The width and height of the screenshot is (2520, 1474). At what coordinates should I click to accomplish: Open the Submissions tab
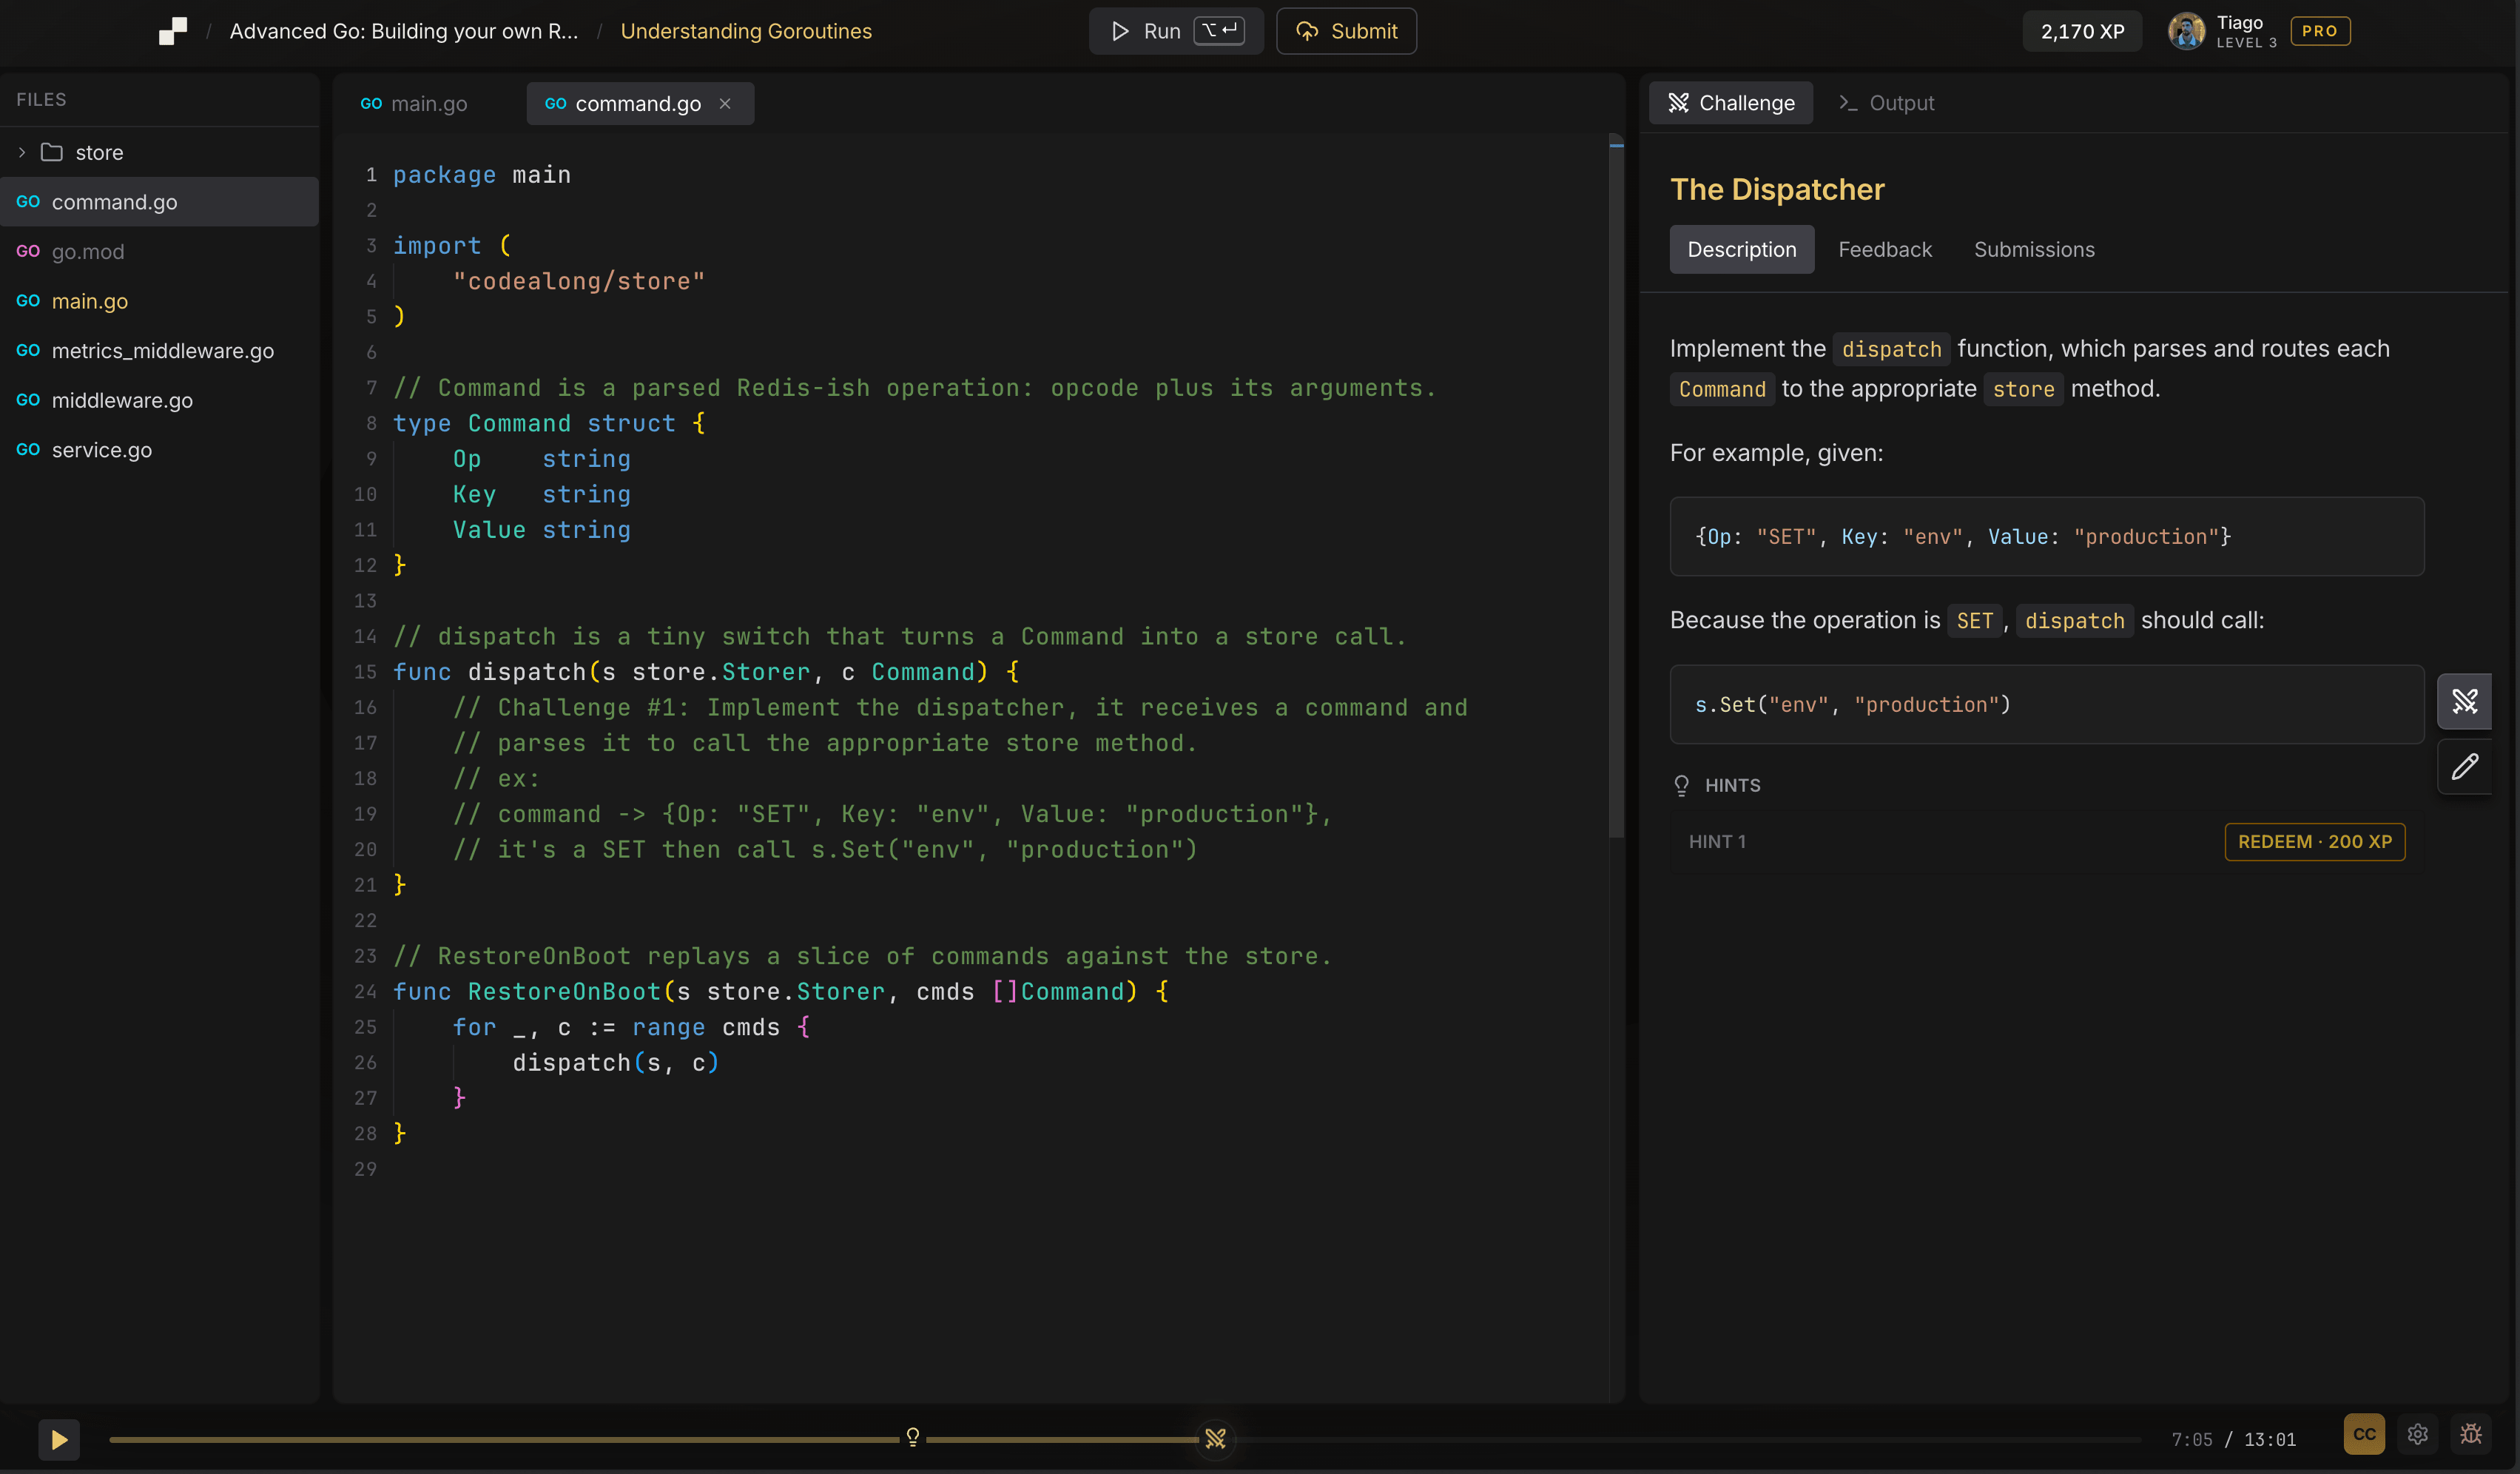[2034, 250]
